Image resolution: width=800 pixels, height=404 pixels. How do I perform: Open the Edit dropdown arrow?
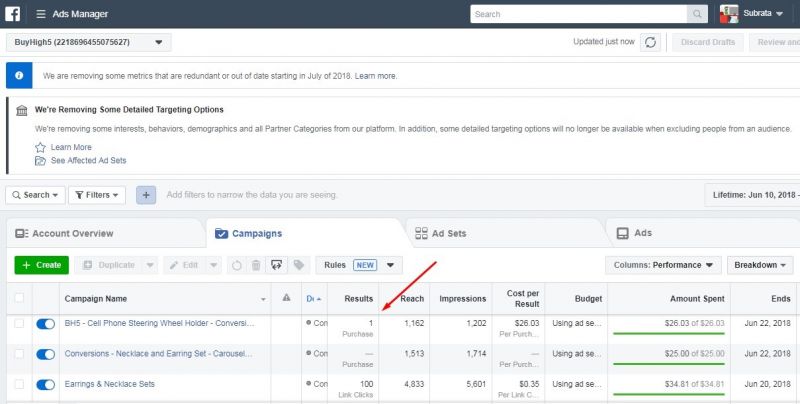214,265
